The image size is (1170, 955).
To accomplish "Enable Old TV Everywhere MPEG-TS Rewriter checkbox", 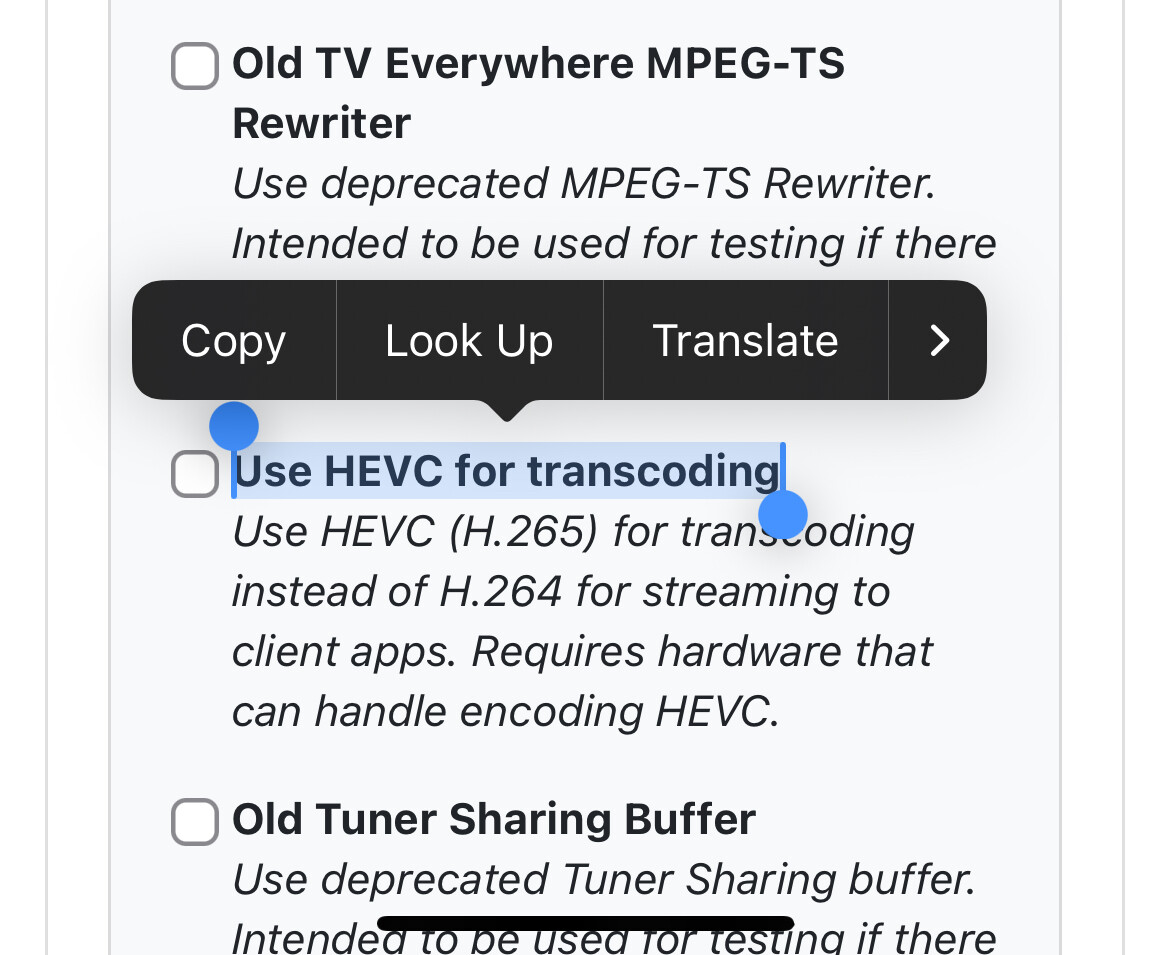I will 195,67.
